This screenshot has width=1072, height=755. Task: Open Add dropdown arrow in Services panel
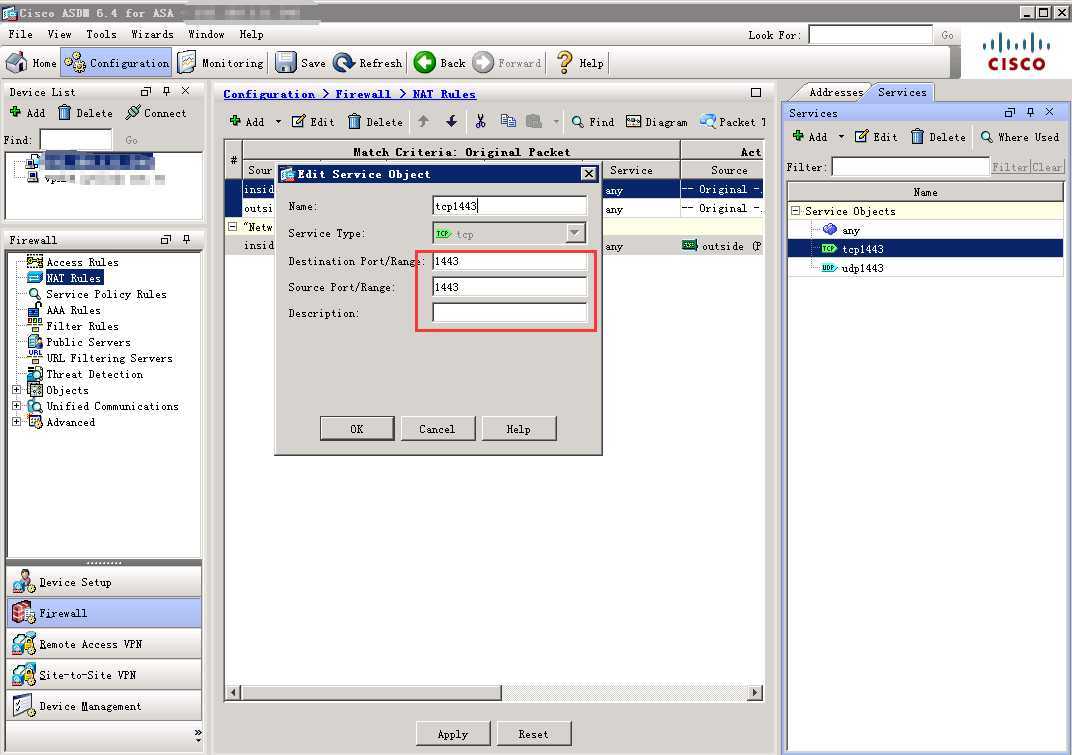coord(841,137)
